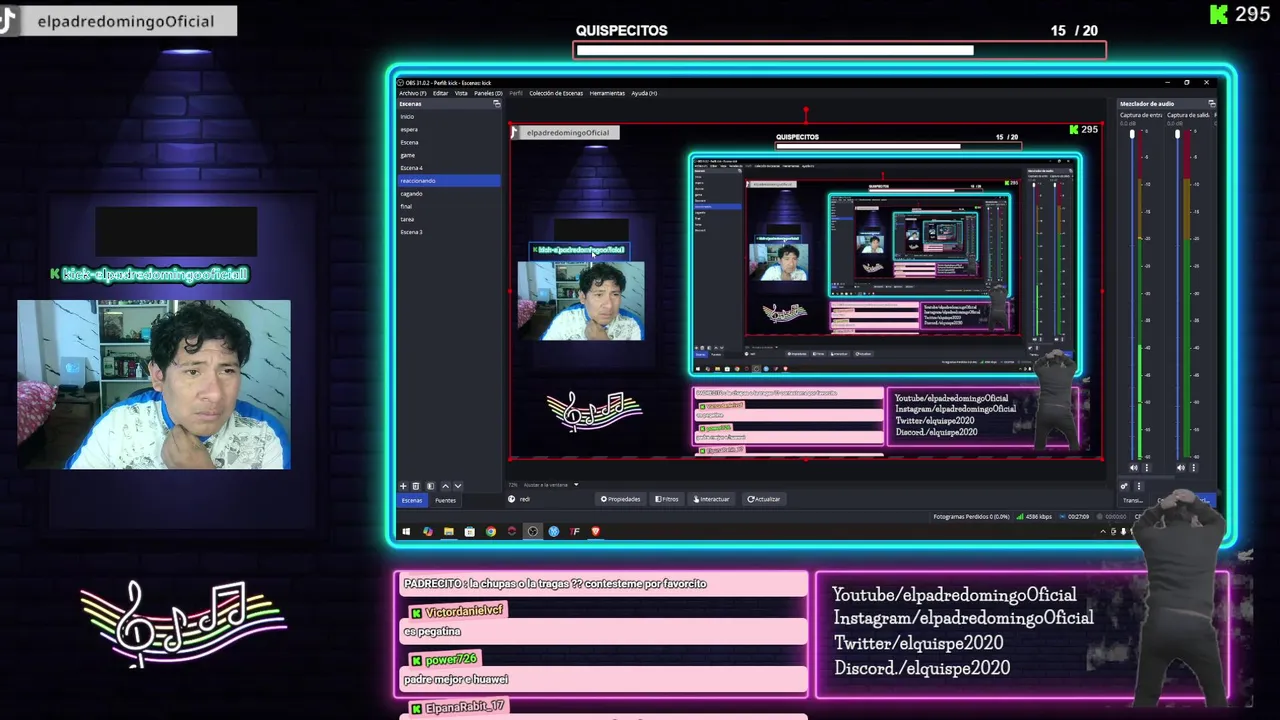Move selected scene up with arrow icon
The image size is (1280, 720).
click(x=445, y=486)
